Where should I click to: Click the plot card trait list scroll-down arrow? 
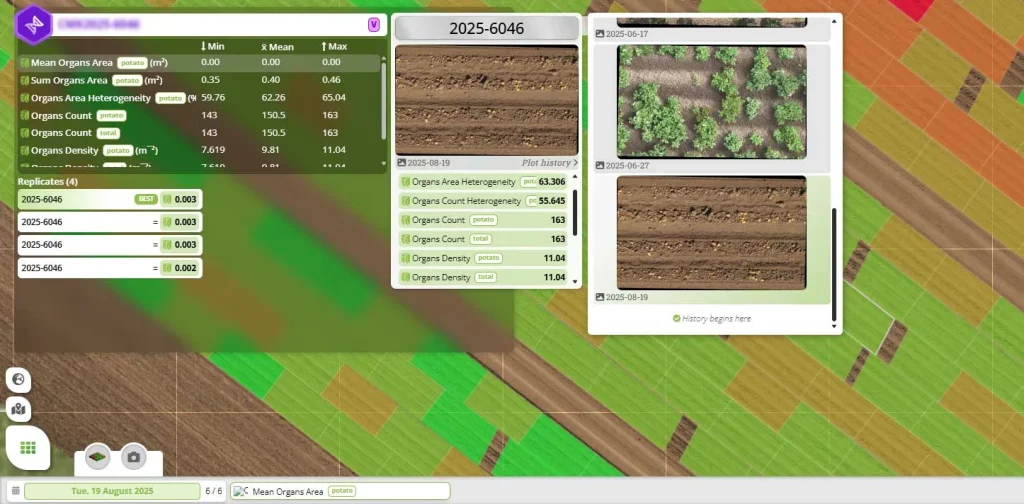coord(575,282)
